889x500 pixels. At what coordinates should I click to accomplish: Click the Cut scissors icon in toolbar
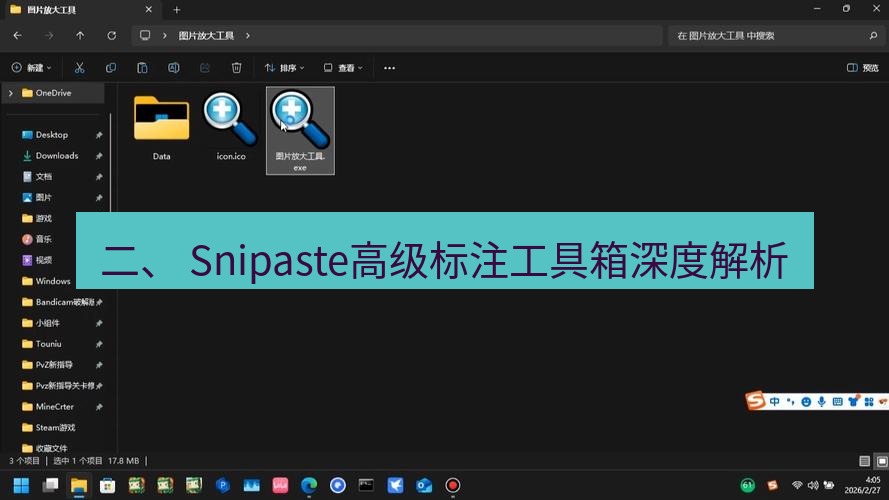[x=79, y=68]
